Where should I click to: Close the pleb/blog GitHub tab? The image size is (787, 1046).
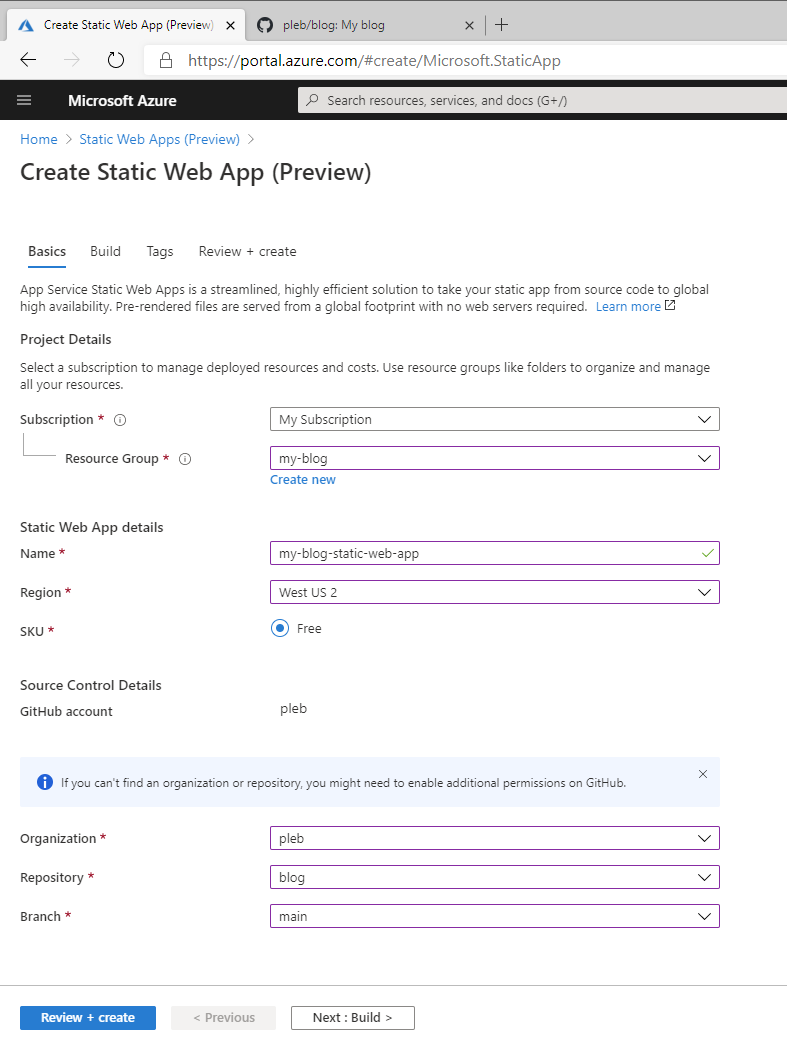tap(470, 25)
